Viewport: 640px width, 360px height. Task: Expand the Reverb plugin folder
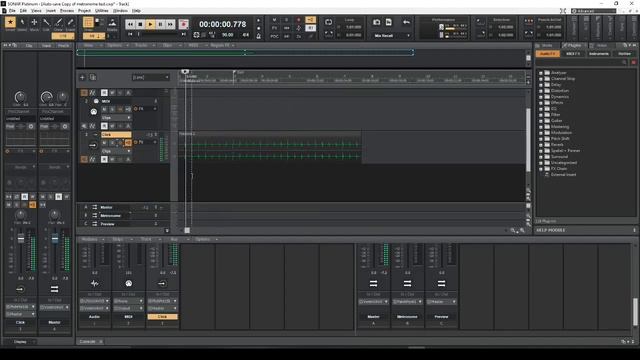[x=541, y=144]
